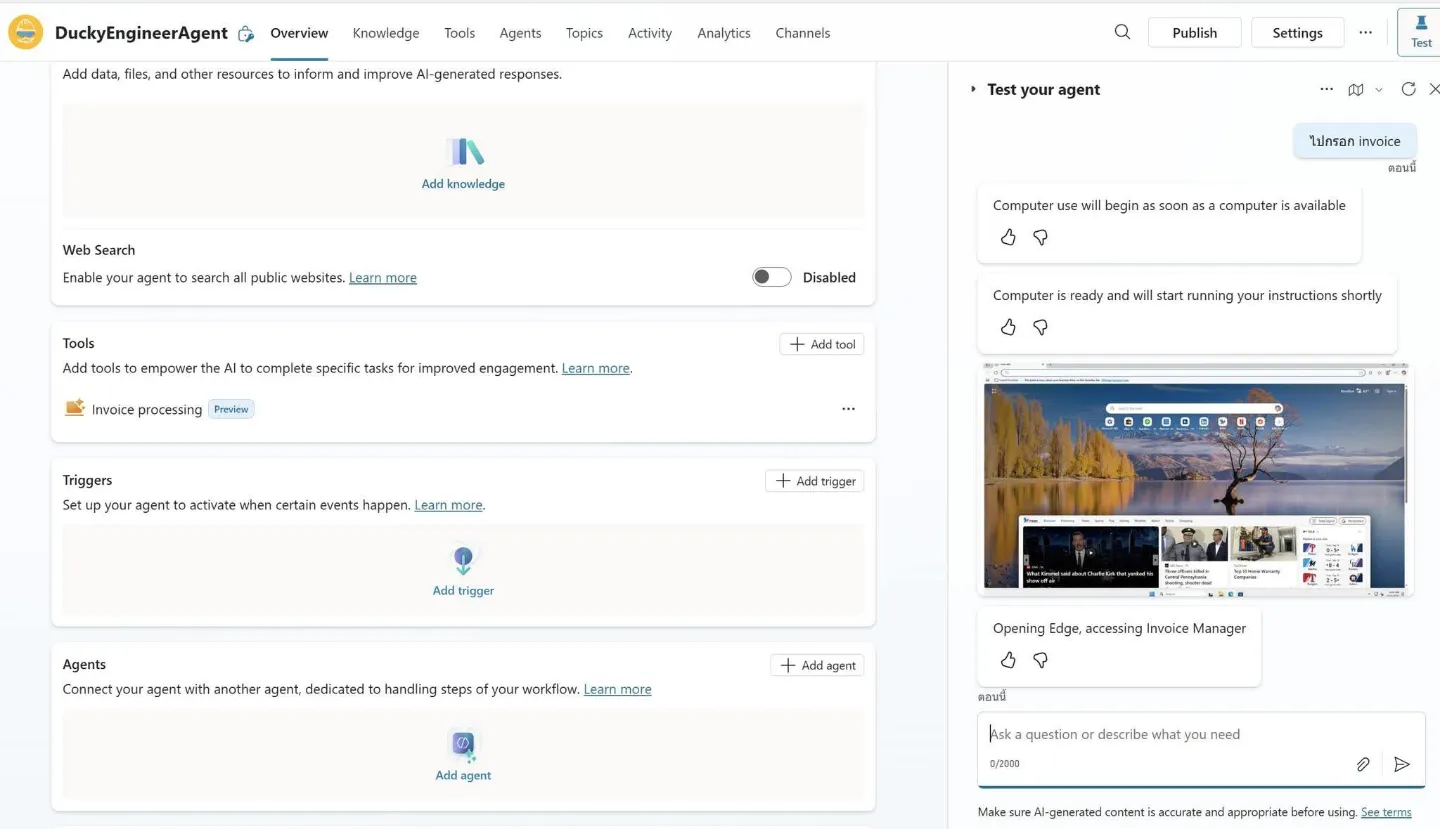The height and width of the screenshot is (829, 1440).
Task: Select the Analytics tab
Action: (724, 33)
